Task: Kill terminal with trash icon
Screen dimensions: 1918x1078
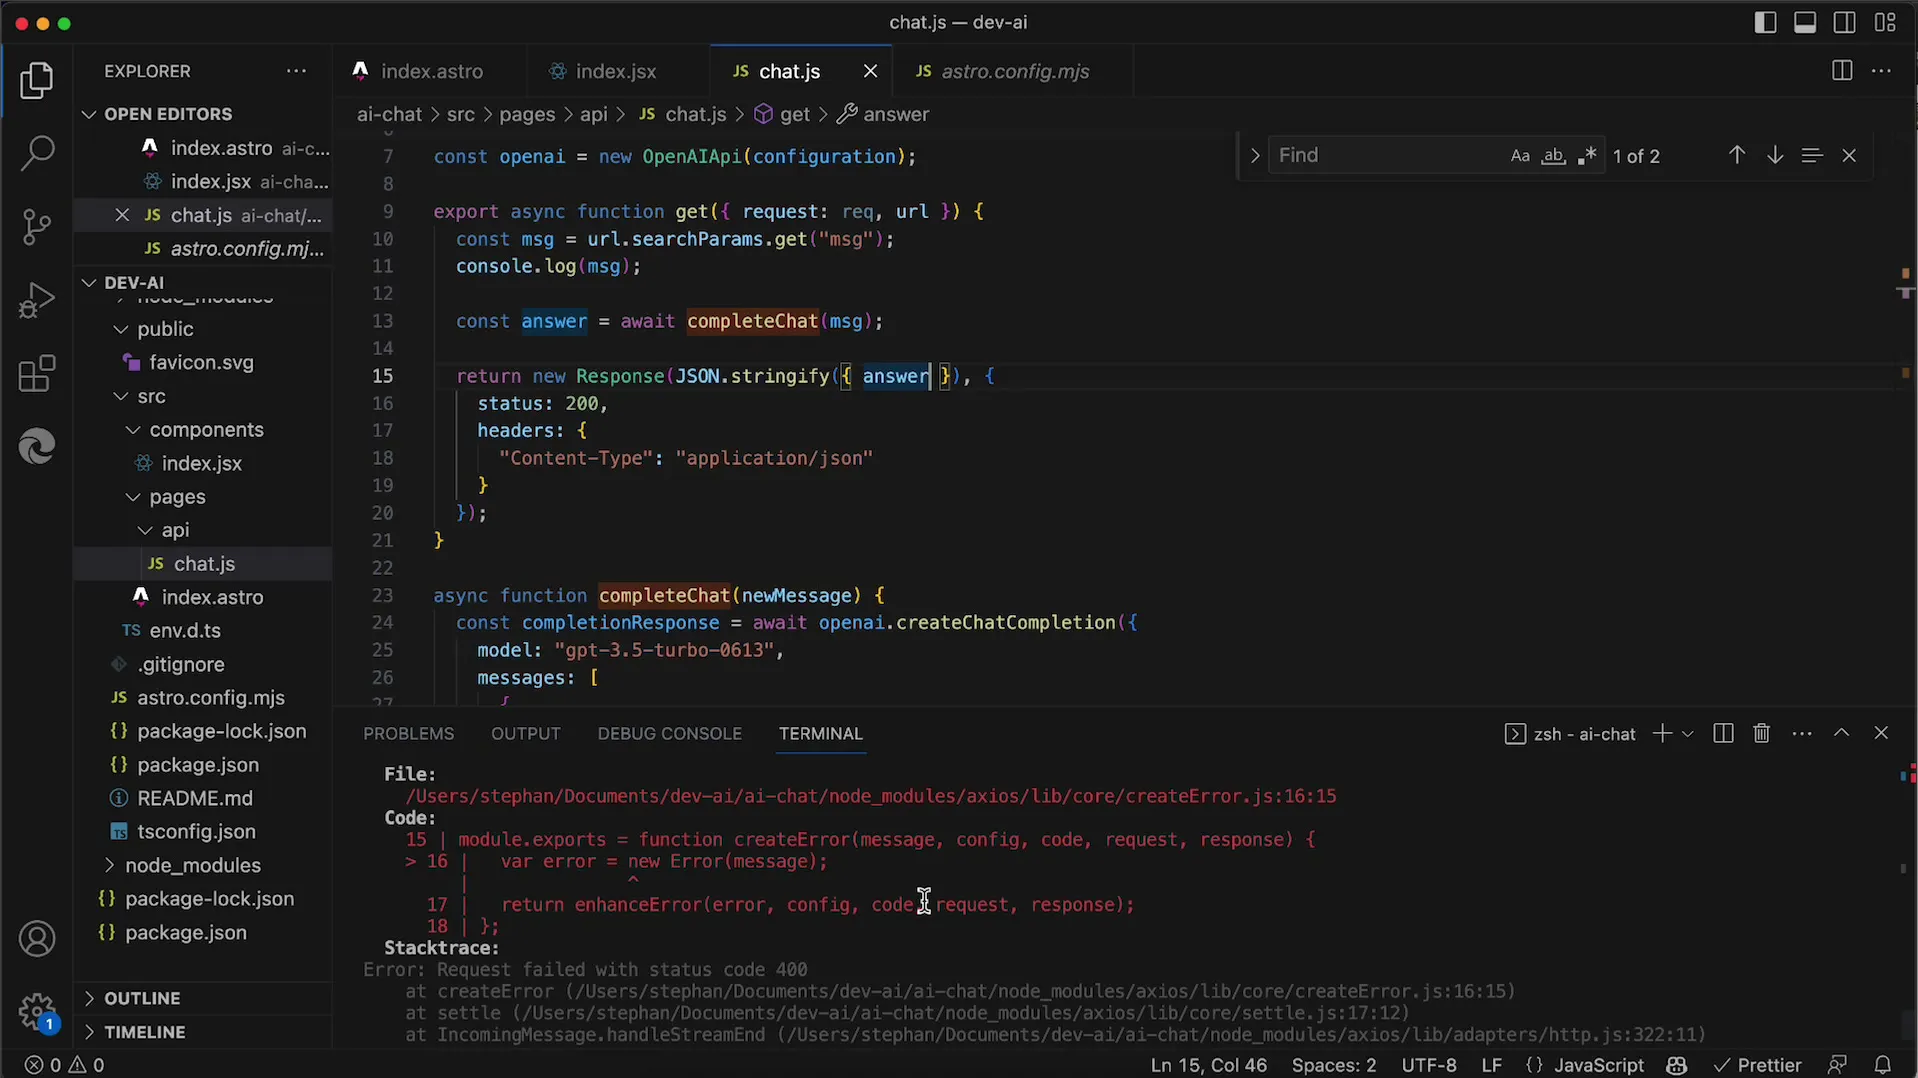Action: pos(1762,734)
